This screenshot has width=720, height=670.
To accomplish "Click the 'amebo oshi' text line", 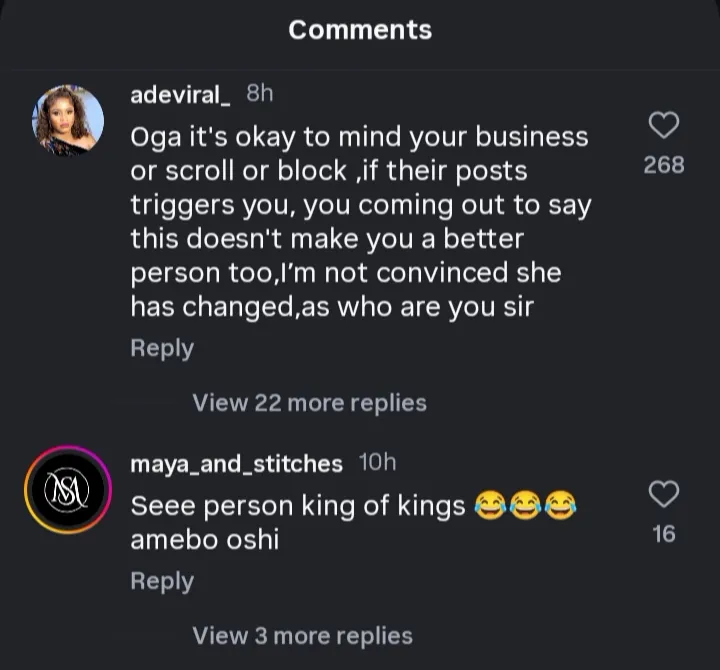I will [x=205, y=540].
